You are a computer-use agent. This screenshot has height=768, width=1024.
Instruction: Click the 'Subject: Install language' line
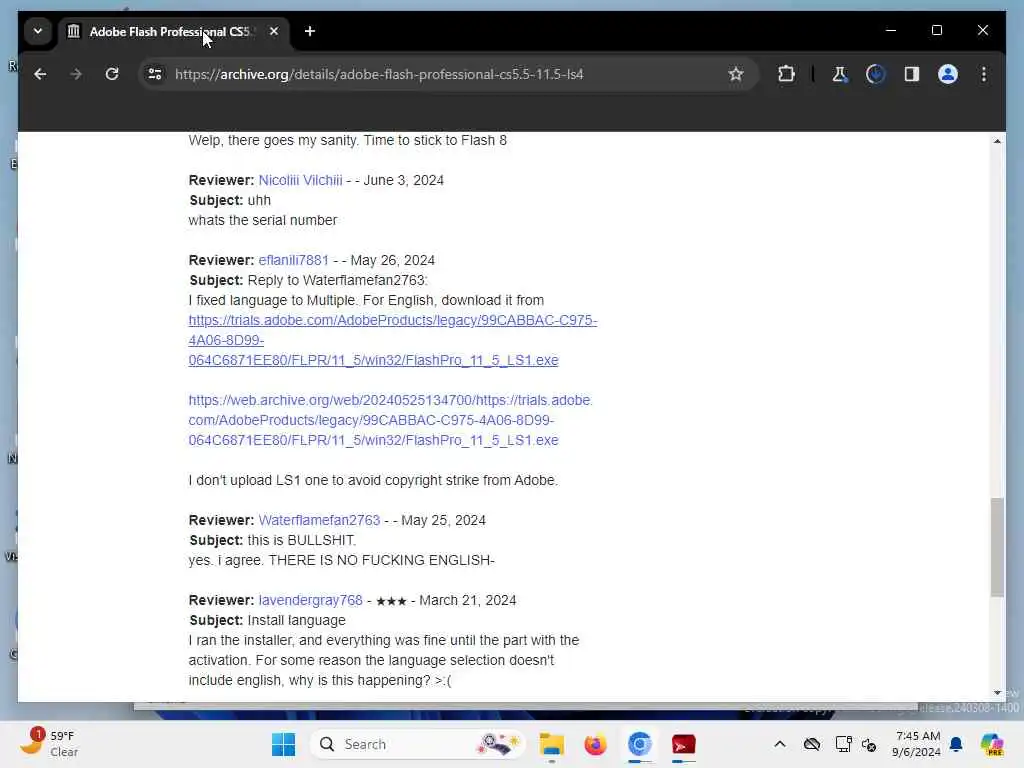(x=267, y=620)
